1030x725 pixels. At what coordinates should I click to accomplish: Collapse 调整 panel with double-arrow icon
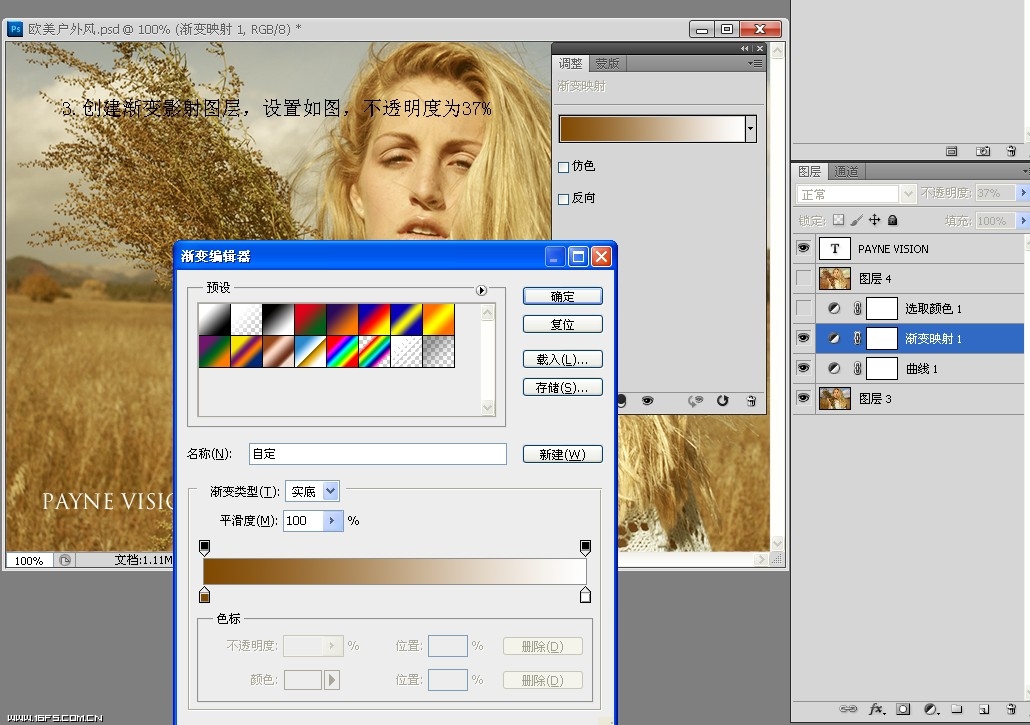coord(744,49)
